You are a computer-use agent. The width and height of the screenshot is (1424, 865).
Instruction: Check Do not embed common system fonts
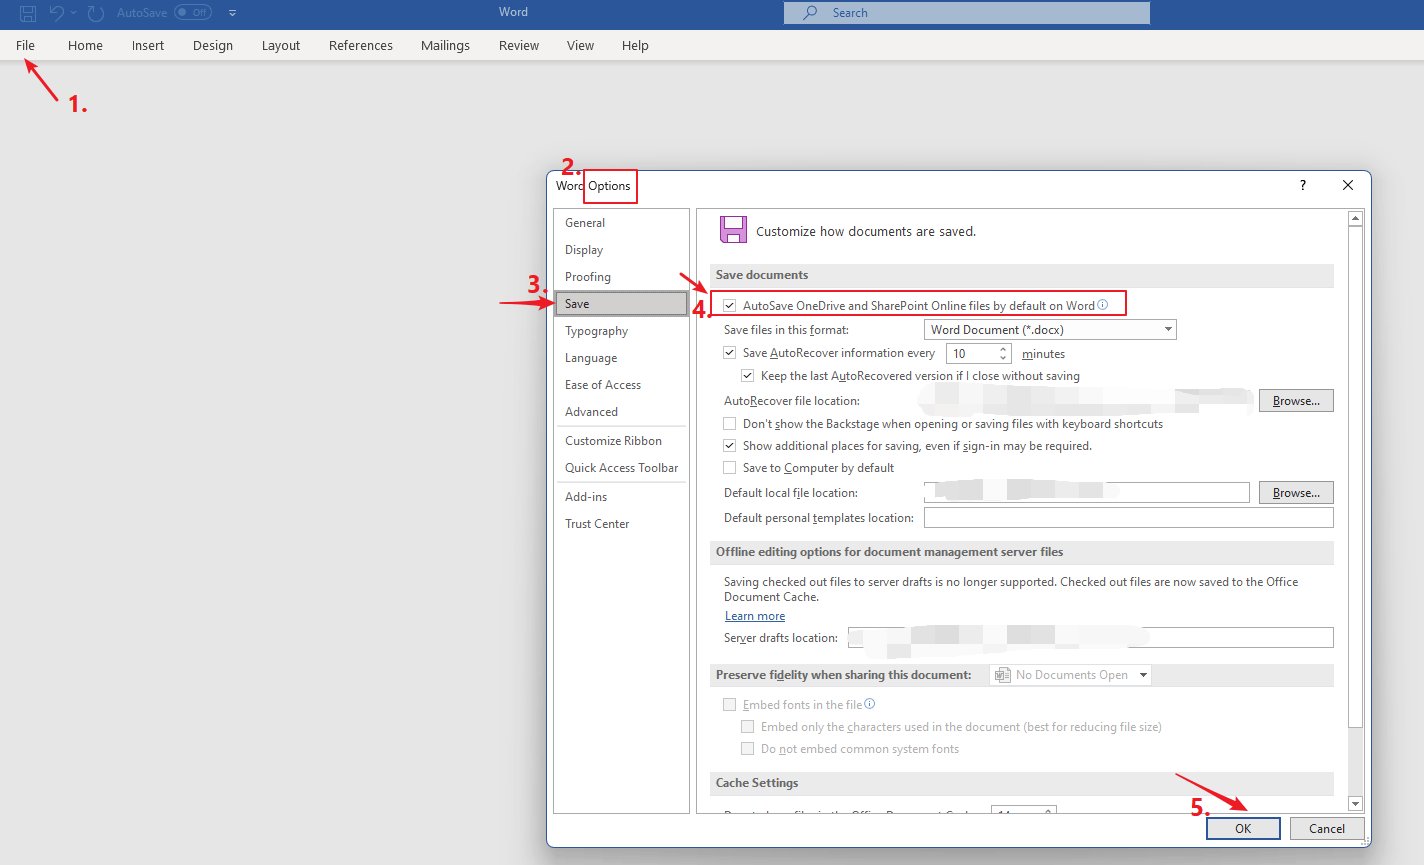[x=748, y=749]
